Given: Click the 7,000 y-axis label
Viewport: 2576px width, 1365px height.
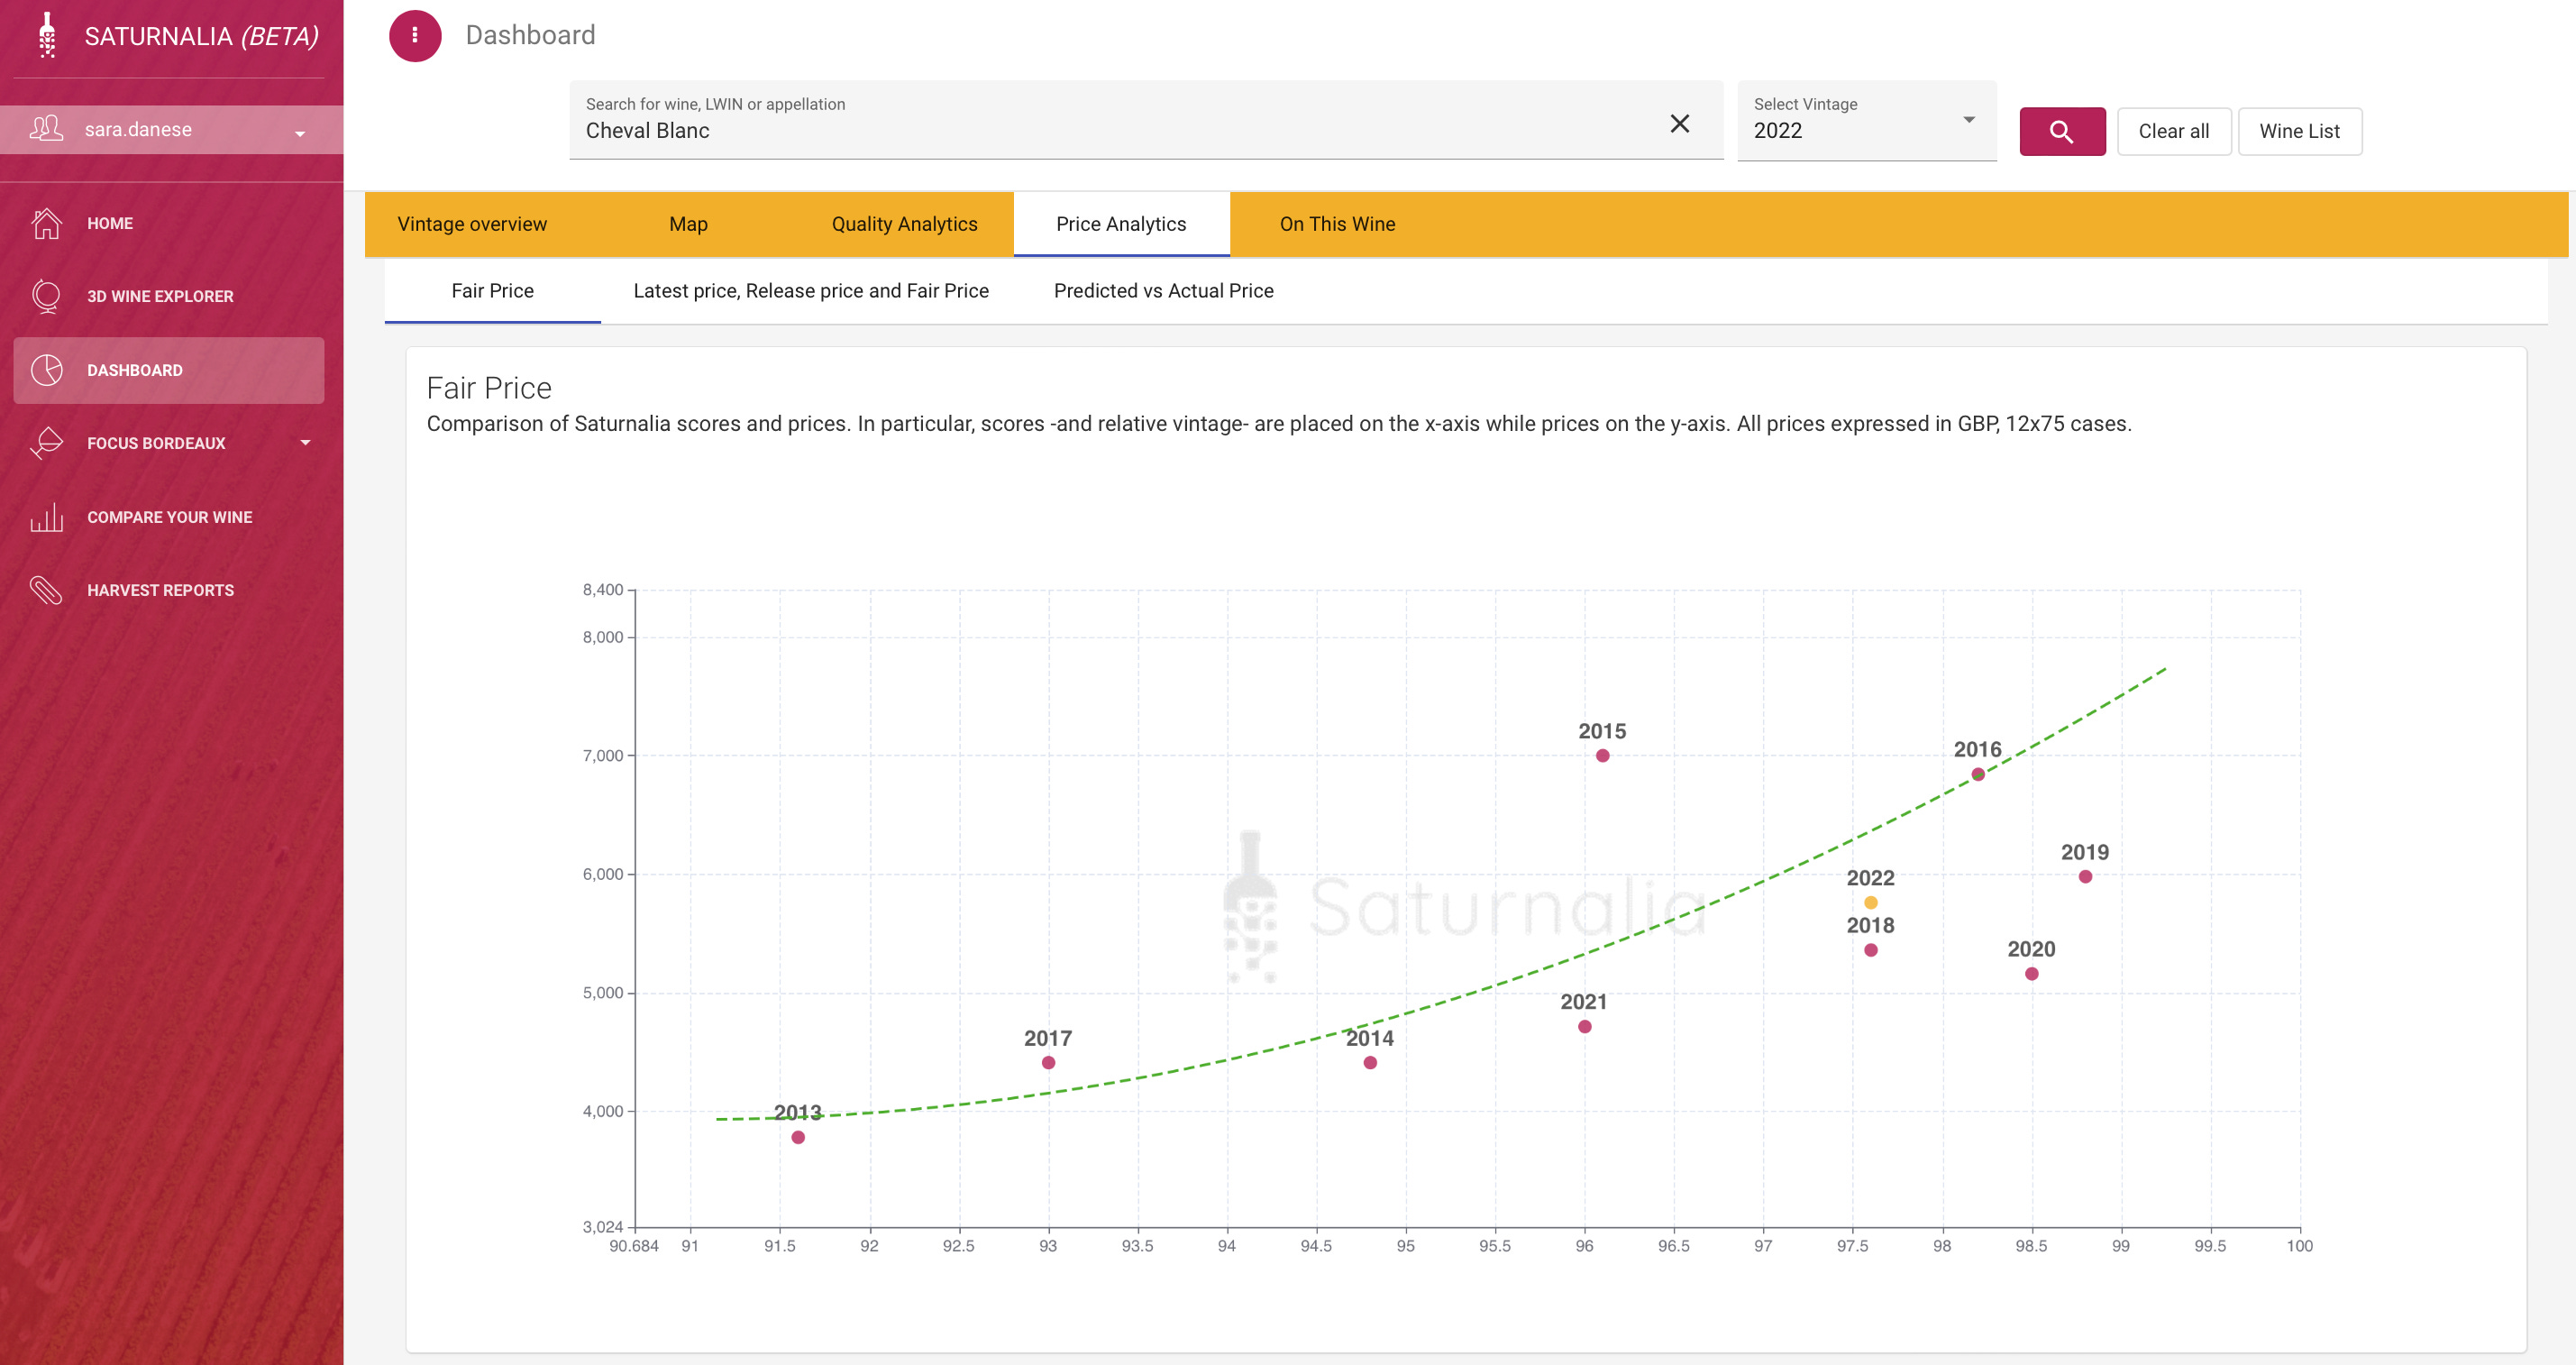Looking at the screenshot, I should coord(603,756).
